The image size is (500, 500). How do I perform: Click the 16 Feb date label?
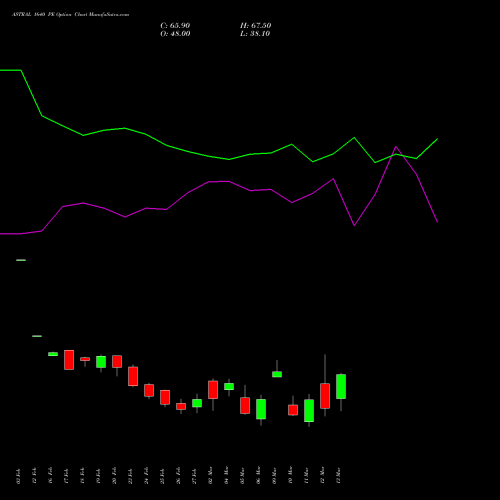(50, 476)
